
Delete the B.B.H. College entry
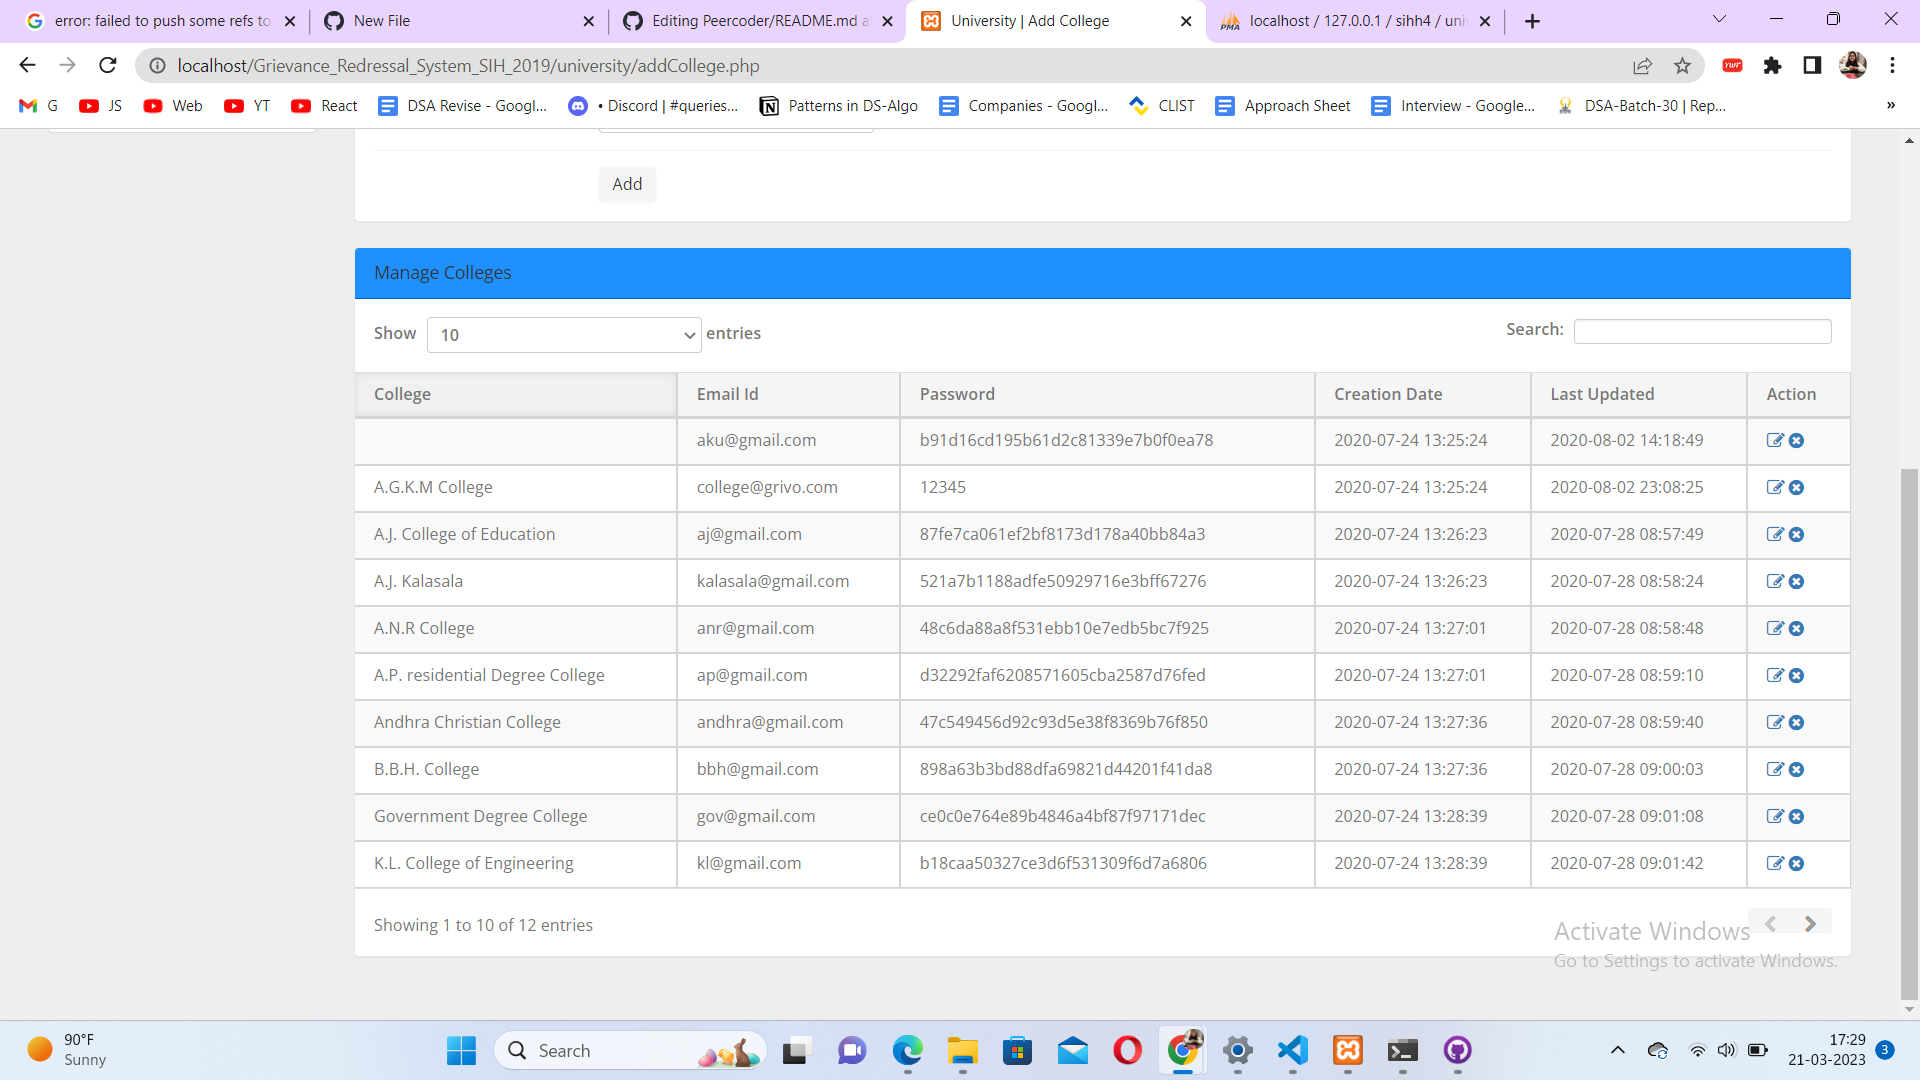[x=1797, y=770]
